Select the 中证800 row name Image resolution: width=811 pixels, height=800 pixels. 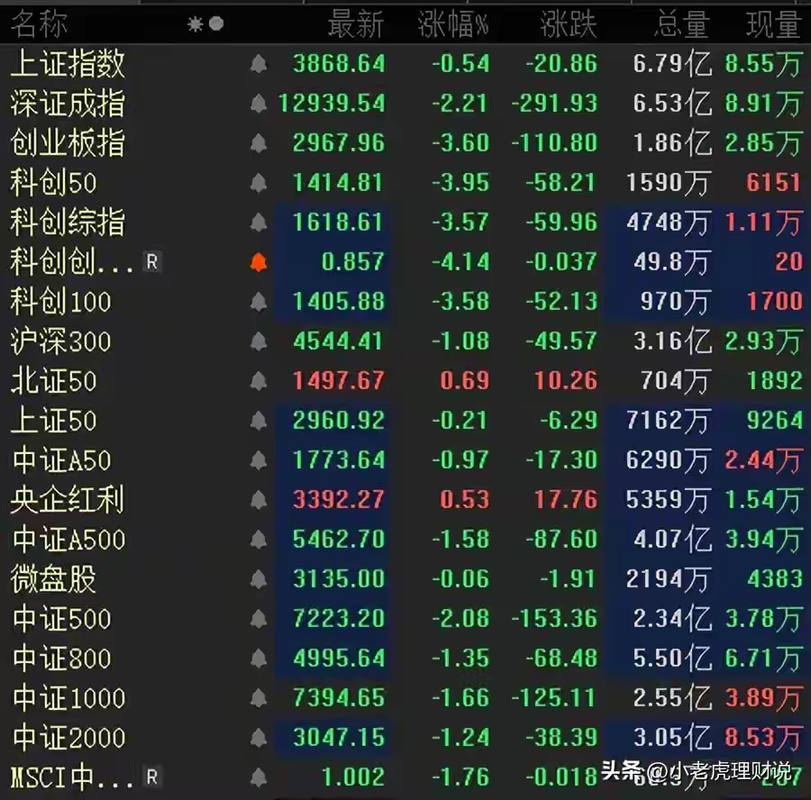coord(62,658)
